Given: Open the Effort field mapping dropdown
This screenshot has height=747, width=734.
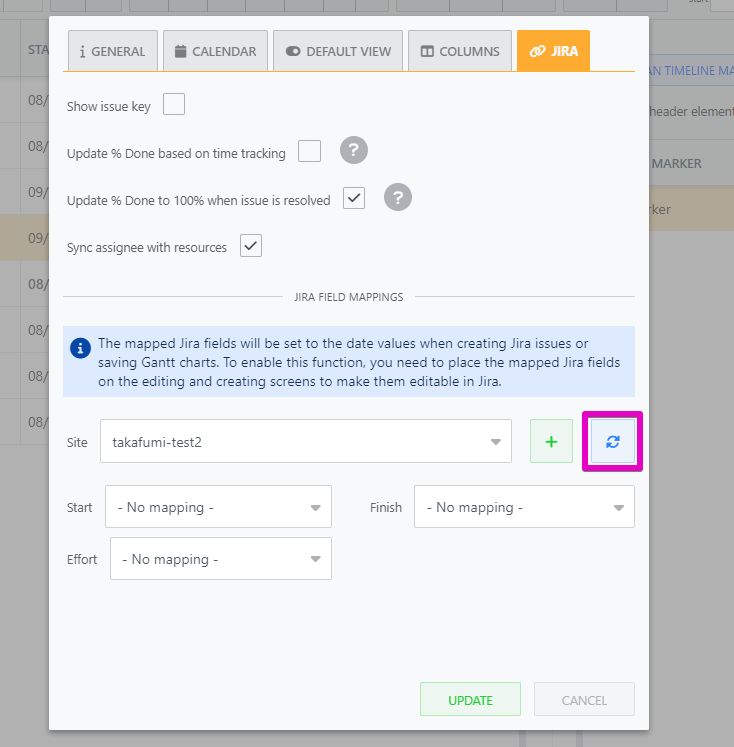Looking at the screenshot, I should (x=220, y=559).
